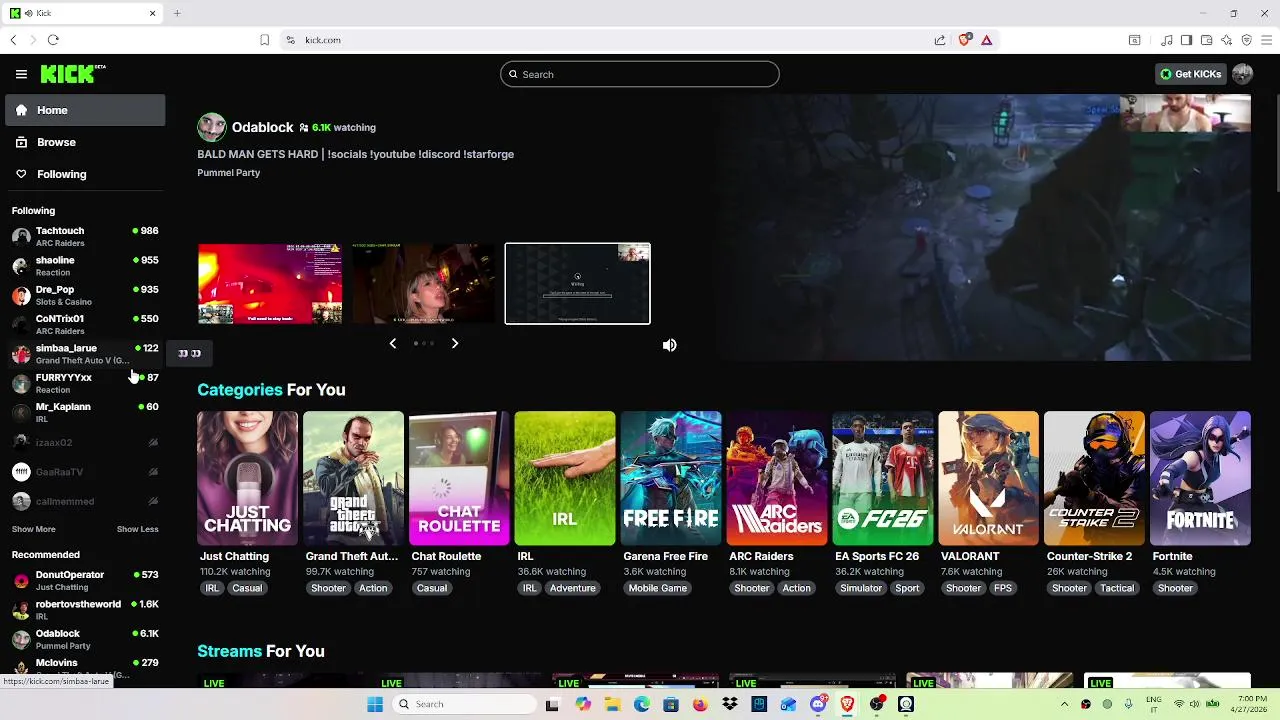Open Mr_Kaplann channel in Following
The width and height of the screenshot is (1280, 720).
[x=85, y=412]
